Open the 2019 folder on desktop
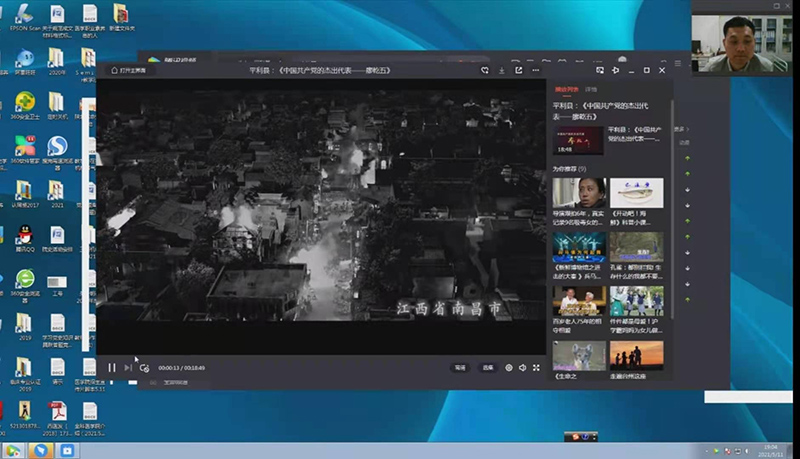 coord(24,326)
